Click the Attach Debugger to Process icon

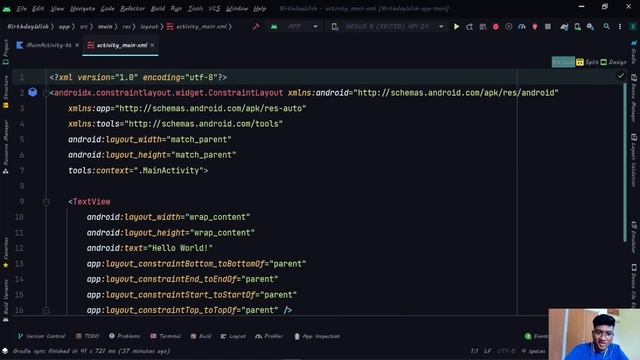pos(535,27)
